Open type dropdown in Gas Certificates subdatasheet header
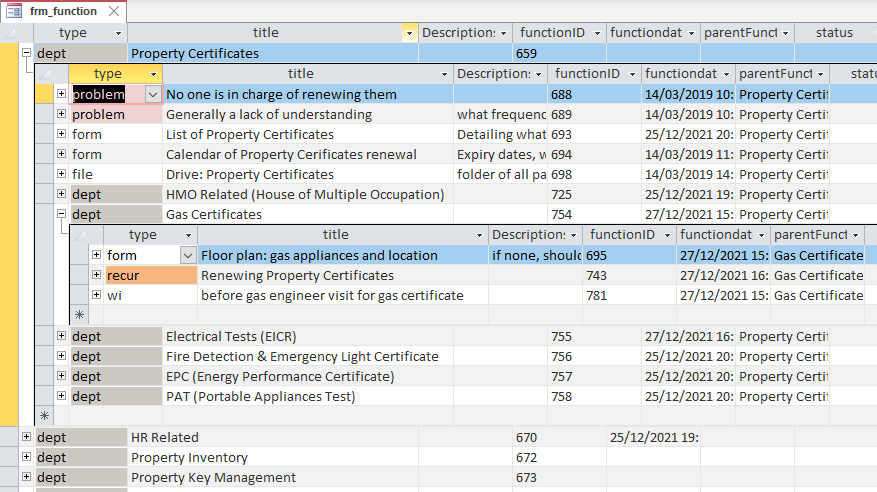877x492 pixels. 188,235
